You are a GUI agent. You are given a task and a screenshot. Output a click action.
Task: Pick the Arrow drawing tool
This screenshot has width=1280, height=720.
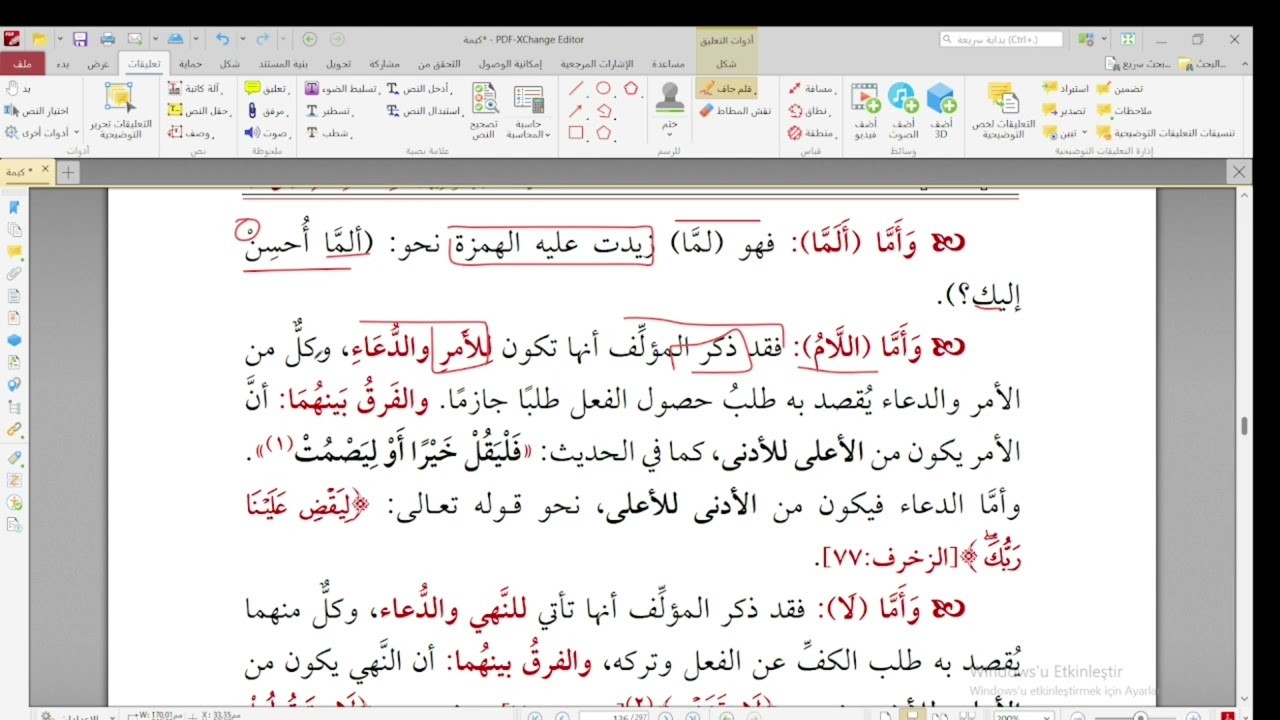tap(576, 110)
